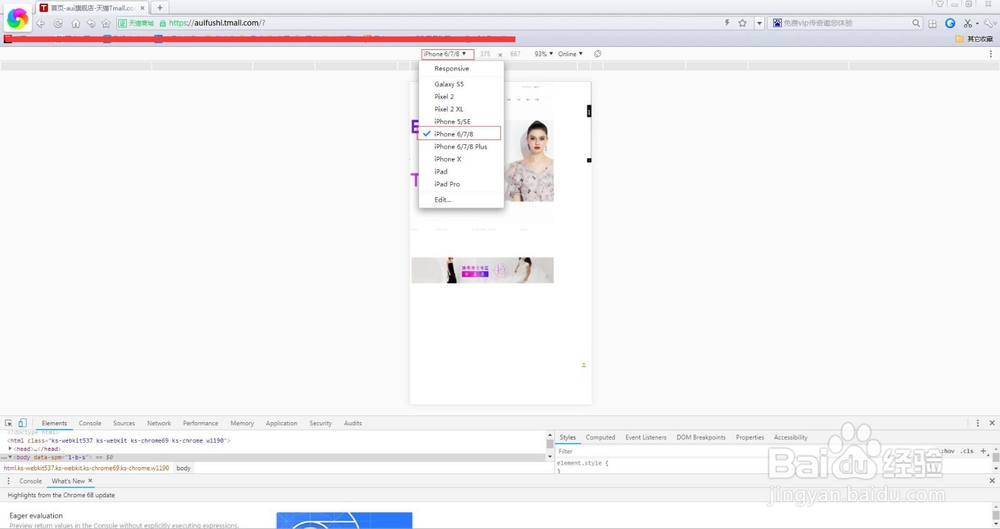
Task: Select iPhone 6/7/8 Plus device
Action: coord(460,147)
